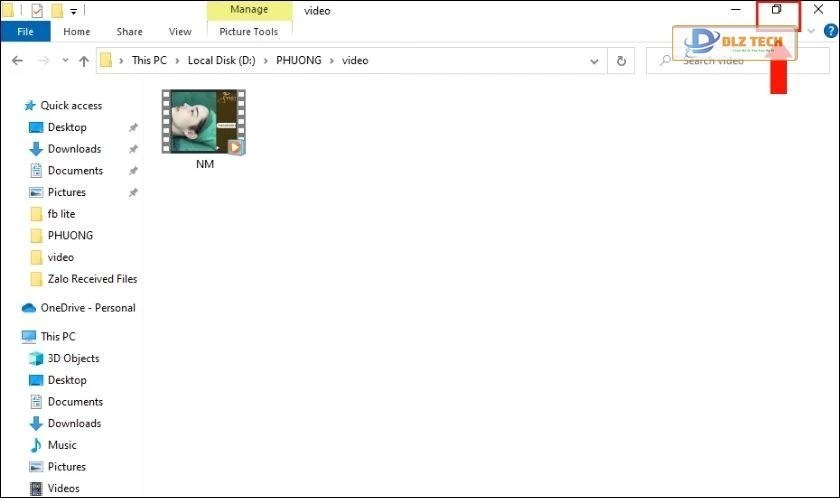The height and width of the screenshot is (500, 840).
Task: Click the Back navigation arrow
Action: tap(17, 61)
